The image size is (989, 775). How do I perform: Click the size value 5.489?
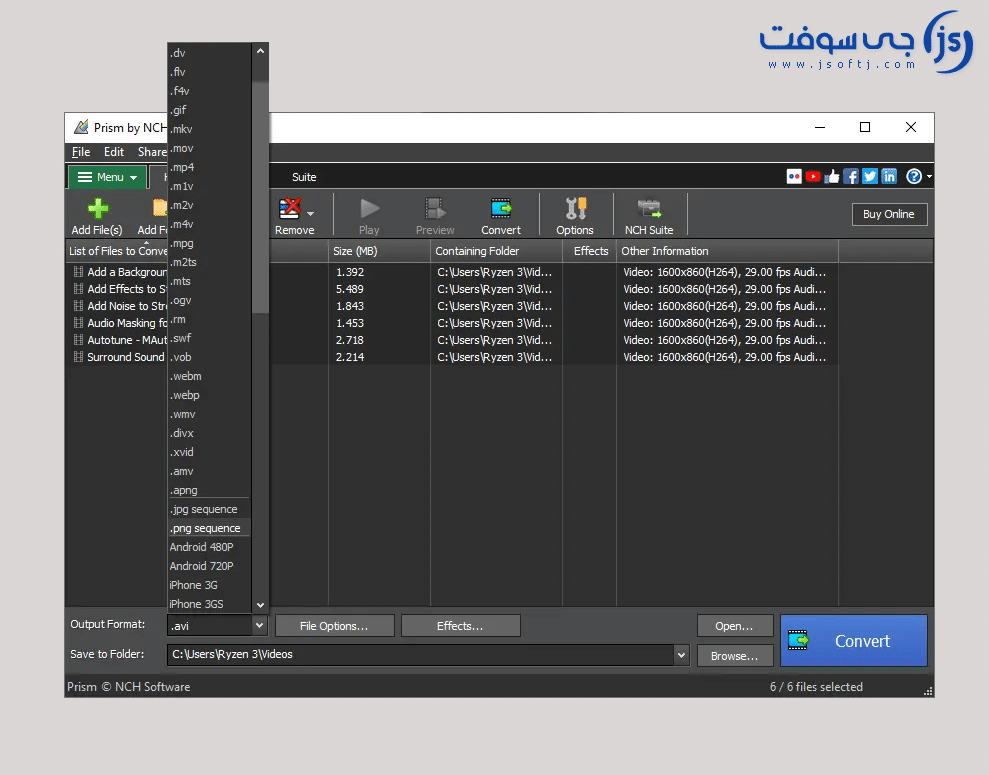(350, 289)
